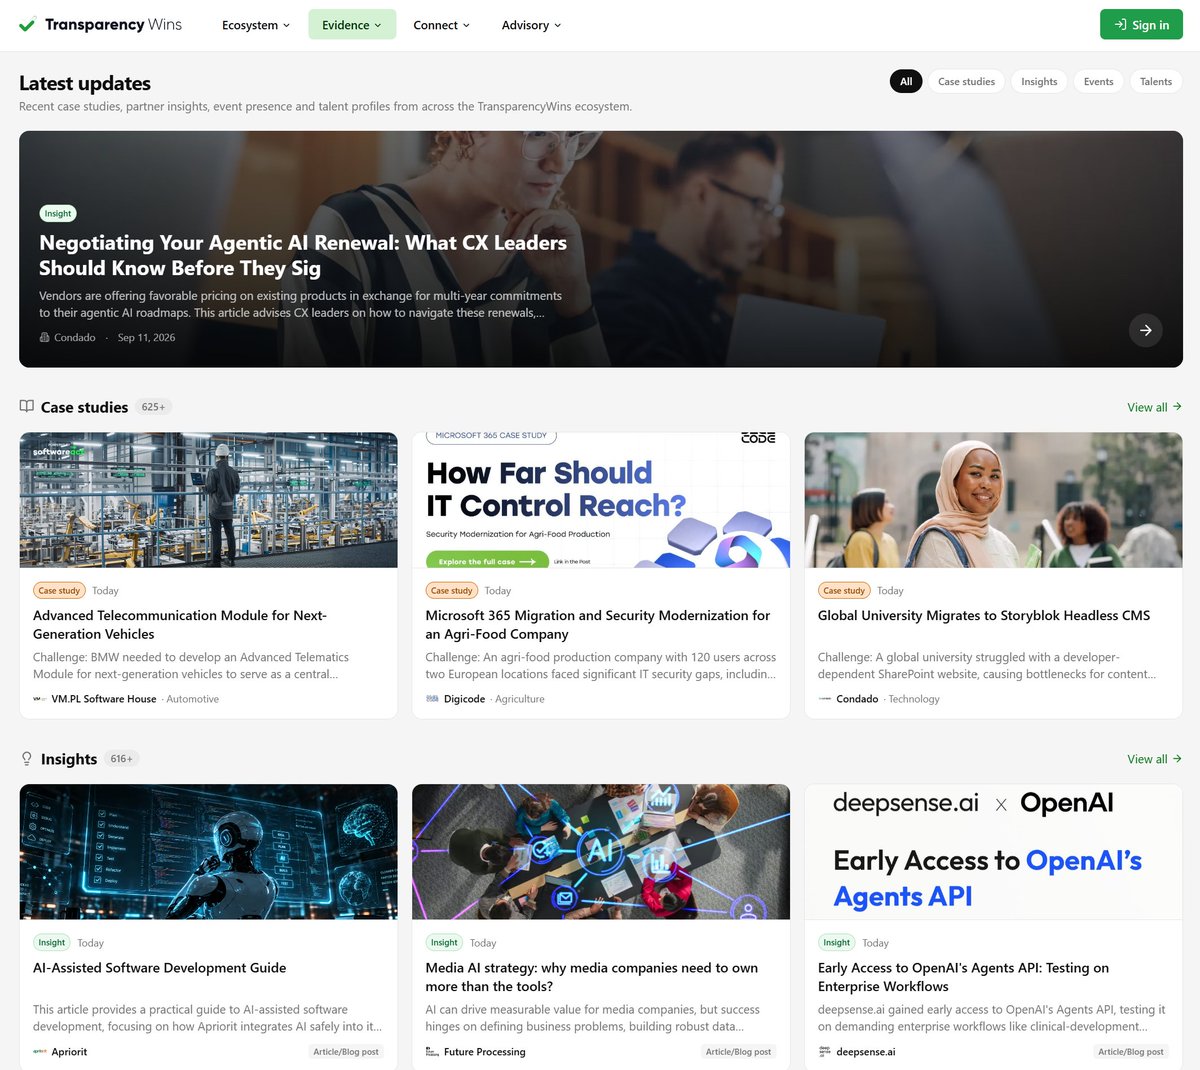The height and width of the screenshot is (1070, 1200).
Task: Open Microsoft 365 Migration case study title
Action: (x=598, y=625)
